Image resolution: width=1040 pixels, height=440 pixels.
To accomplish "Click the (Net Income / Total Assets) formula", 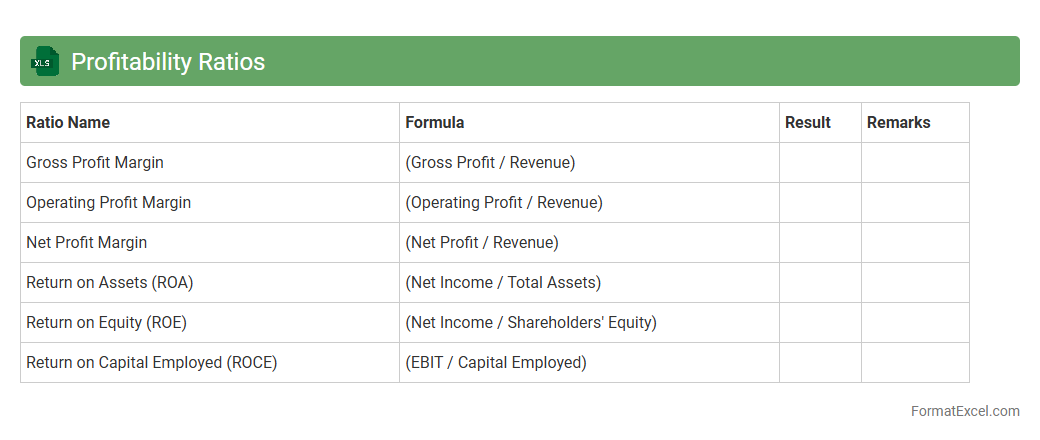I will click(503, 283).
